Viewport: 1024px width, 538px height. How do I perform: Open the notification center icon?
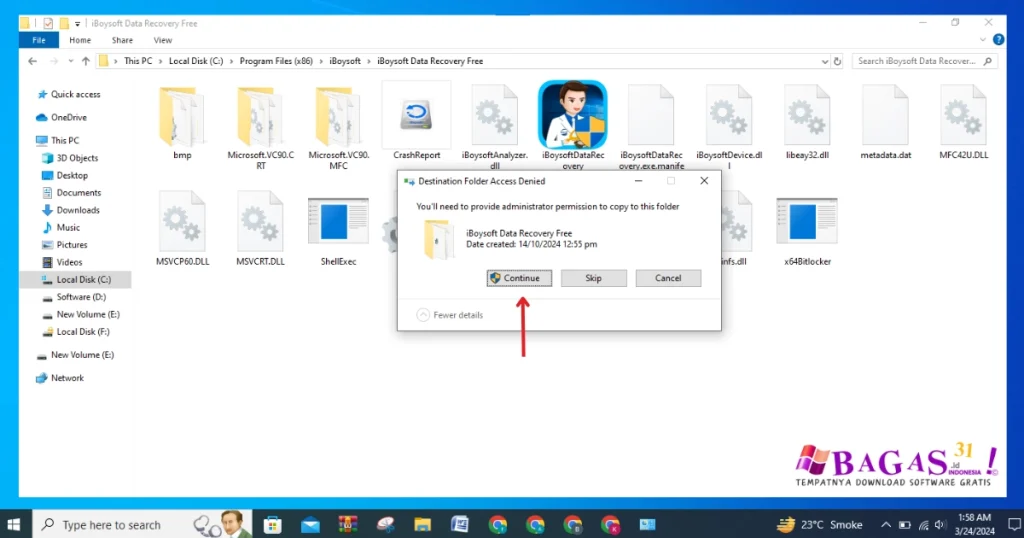(x=1014, y=524)
